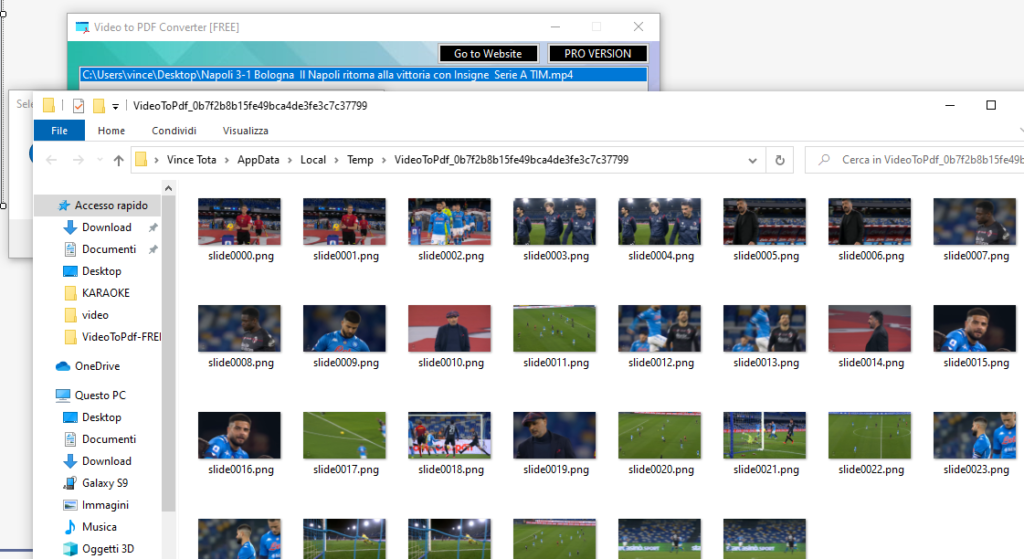Expand the chevron after Temp breadcrumb
Viewport: 1024px width, 559px height.
tap(383, 160)
